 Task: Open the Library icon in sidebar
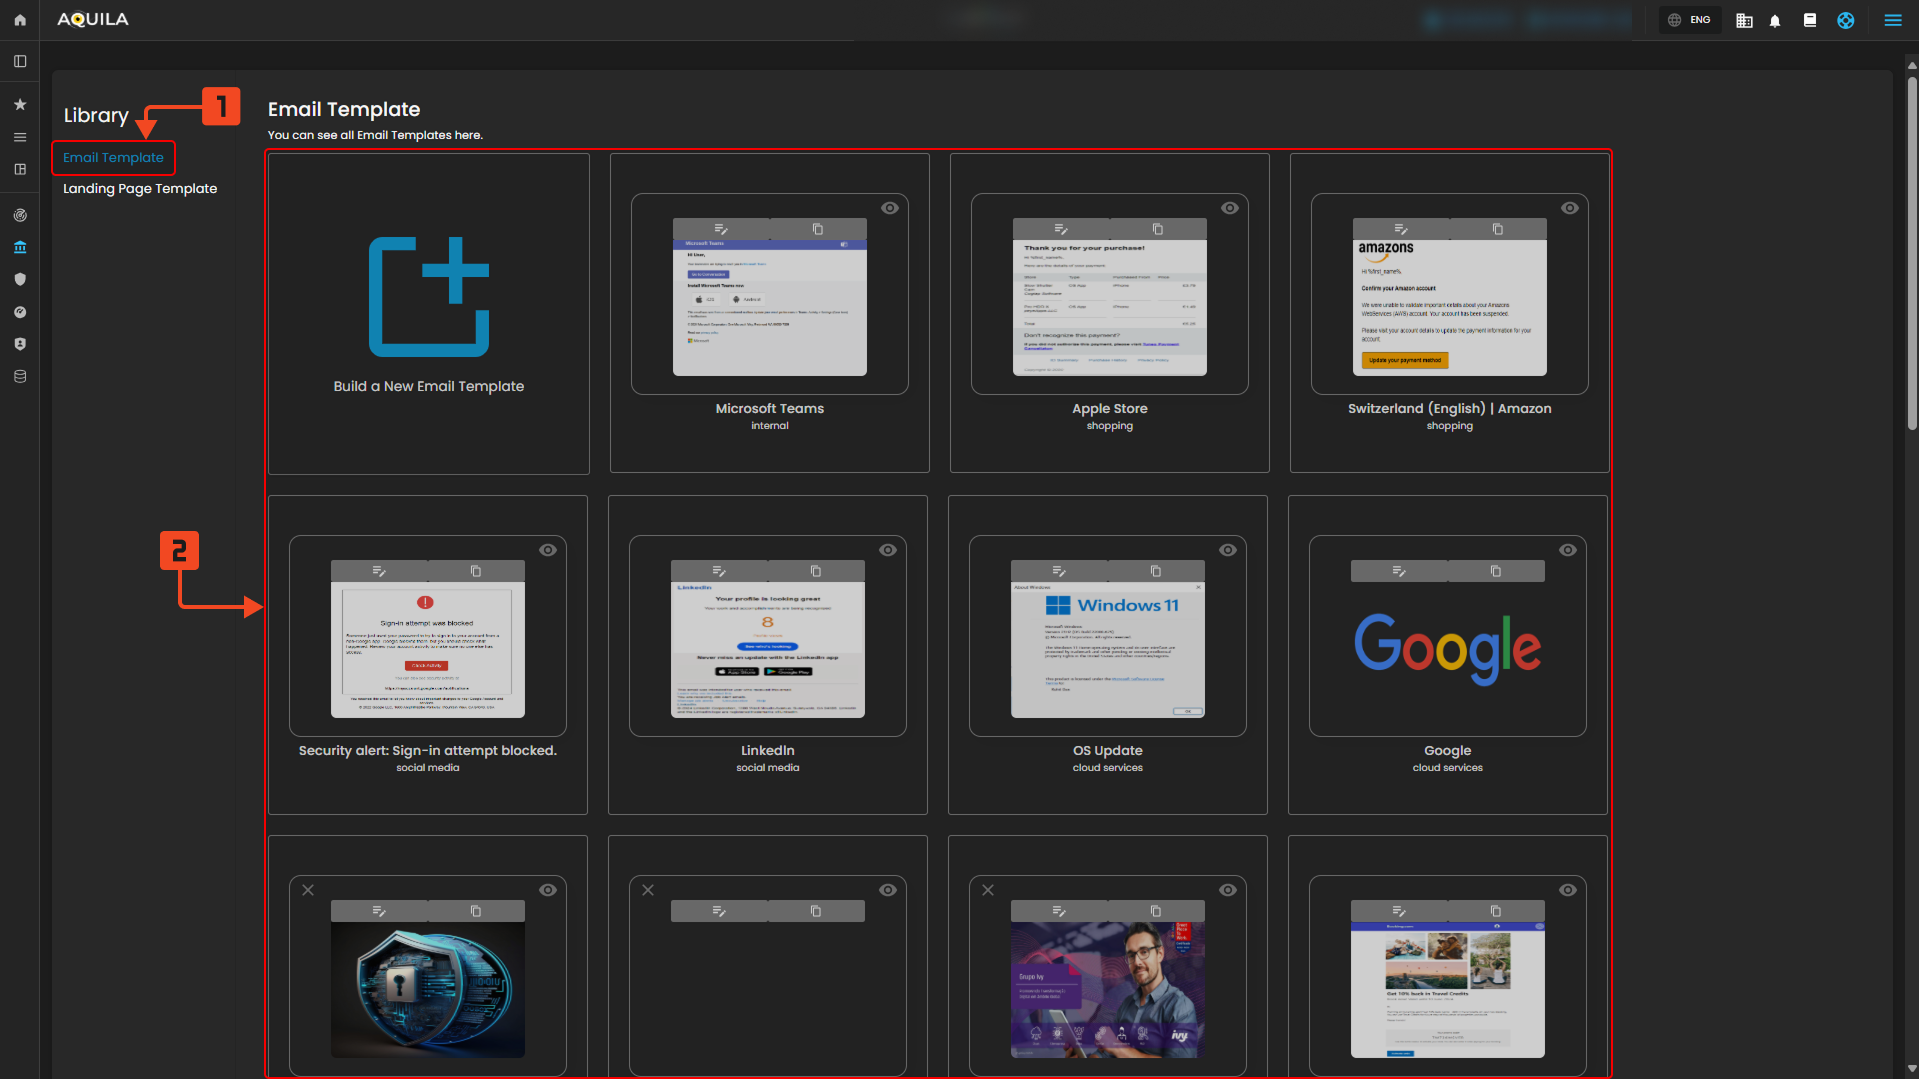click(x=20, y=247)
